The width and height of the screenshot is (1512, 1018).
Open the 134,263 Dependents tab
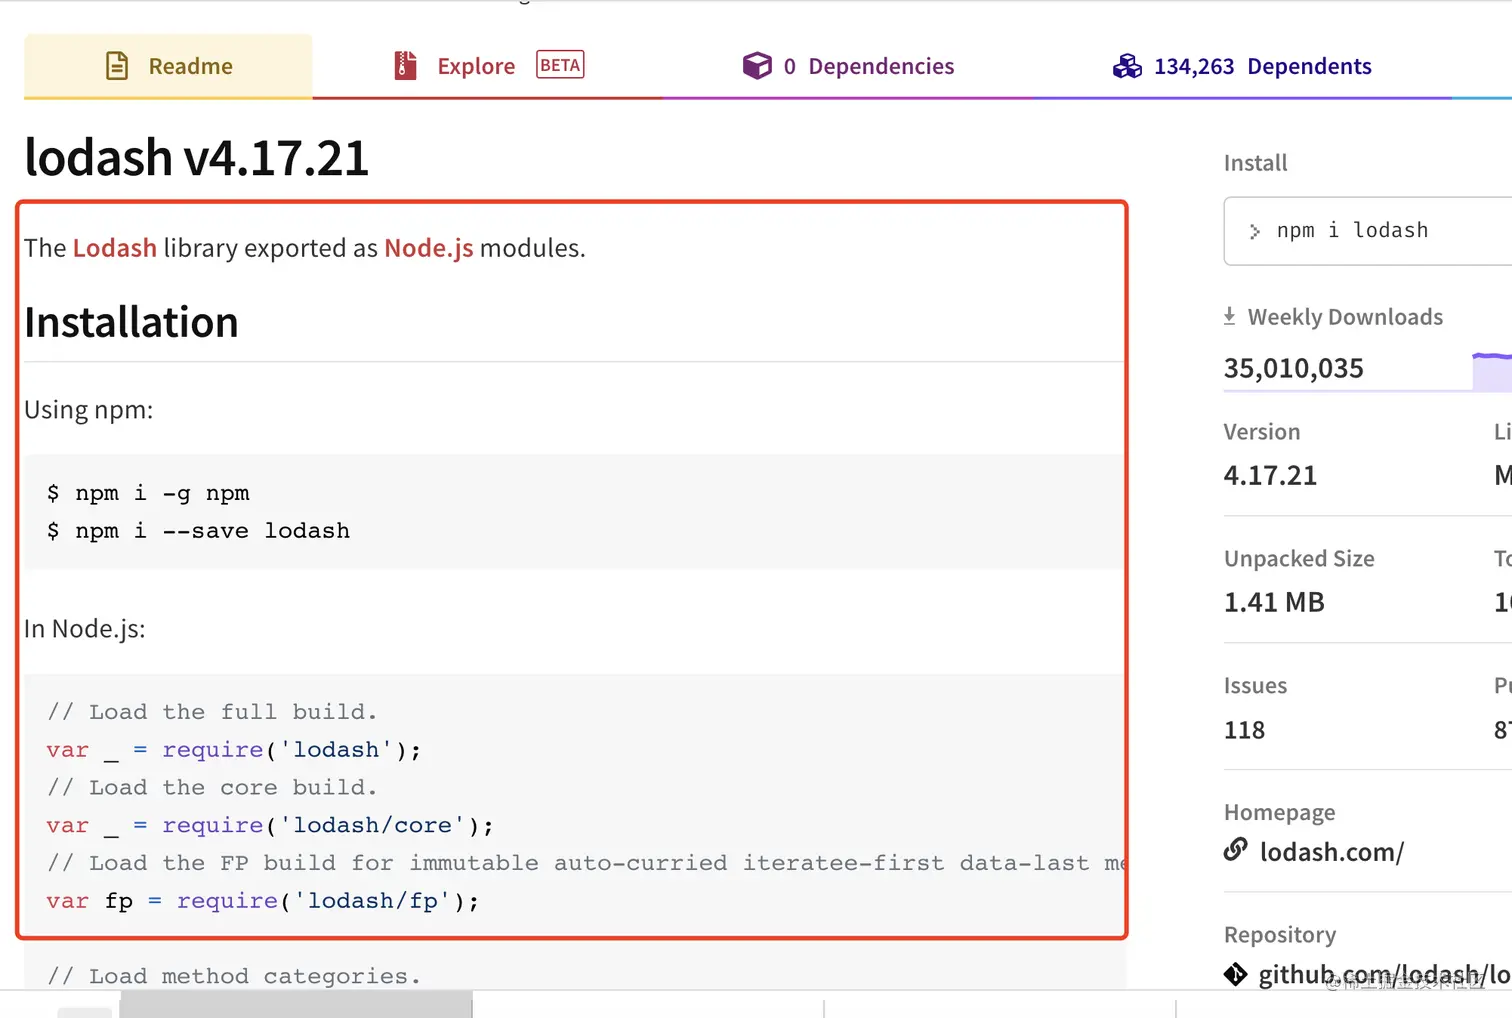tap(1262, 66)
